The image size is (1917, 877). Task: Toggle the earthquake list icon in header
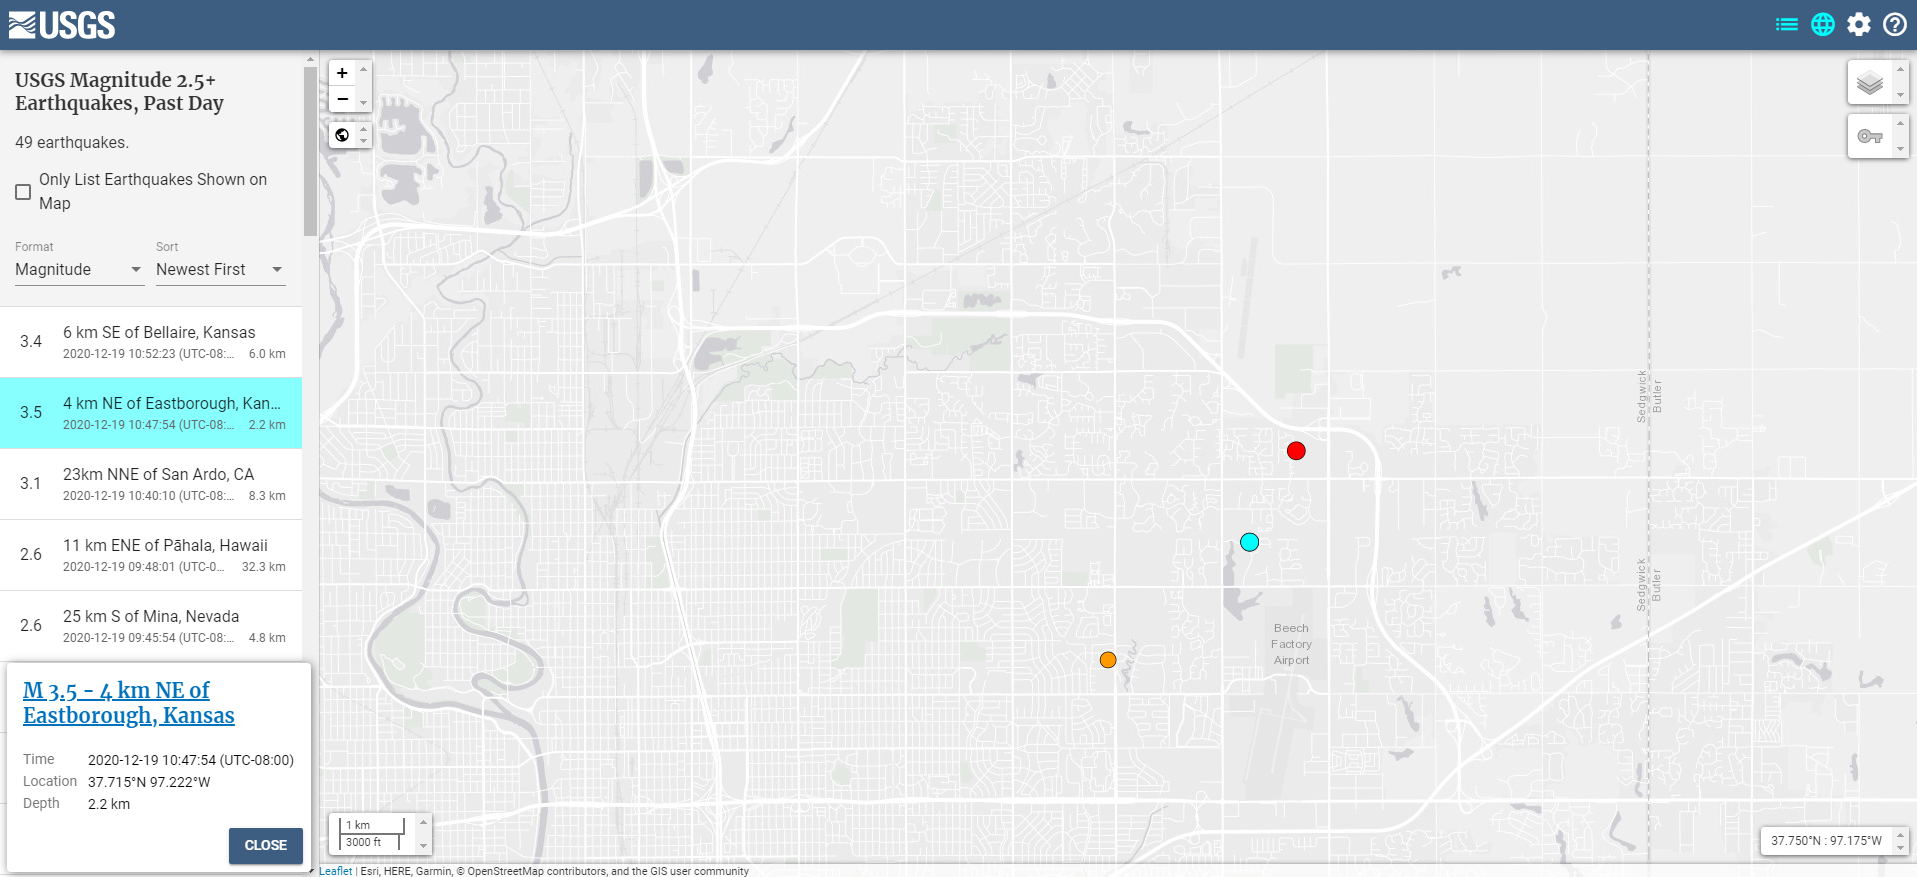click(x=1786, y=25)
